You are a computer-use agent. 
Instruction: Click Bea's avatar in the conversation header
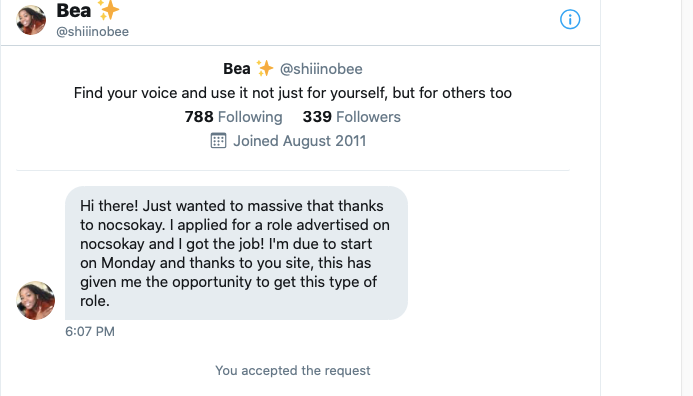tap(31, 20)
